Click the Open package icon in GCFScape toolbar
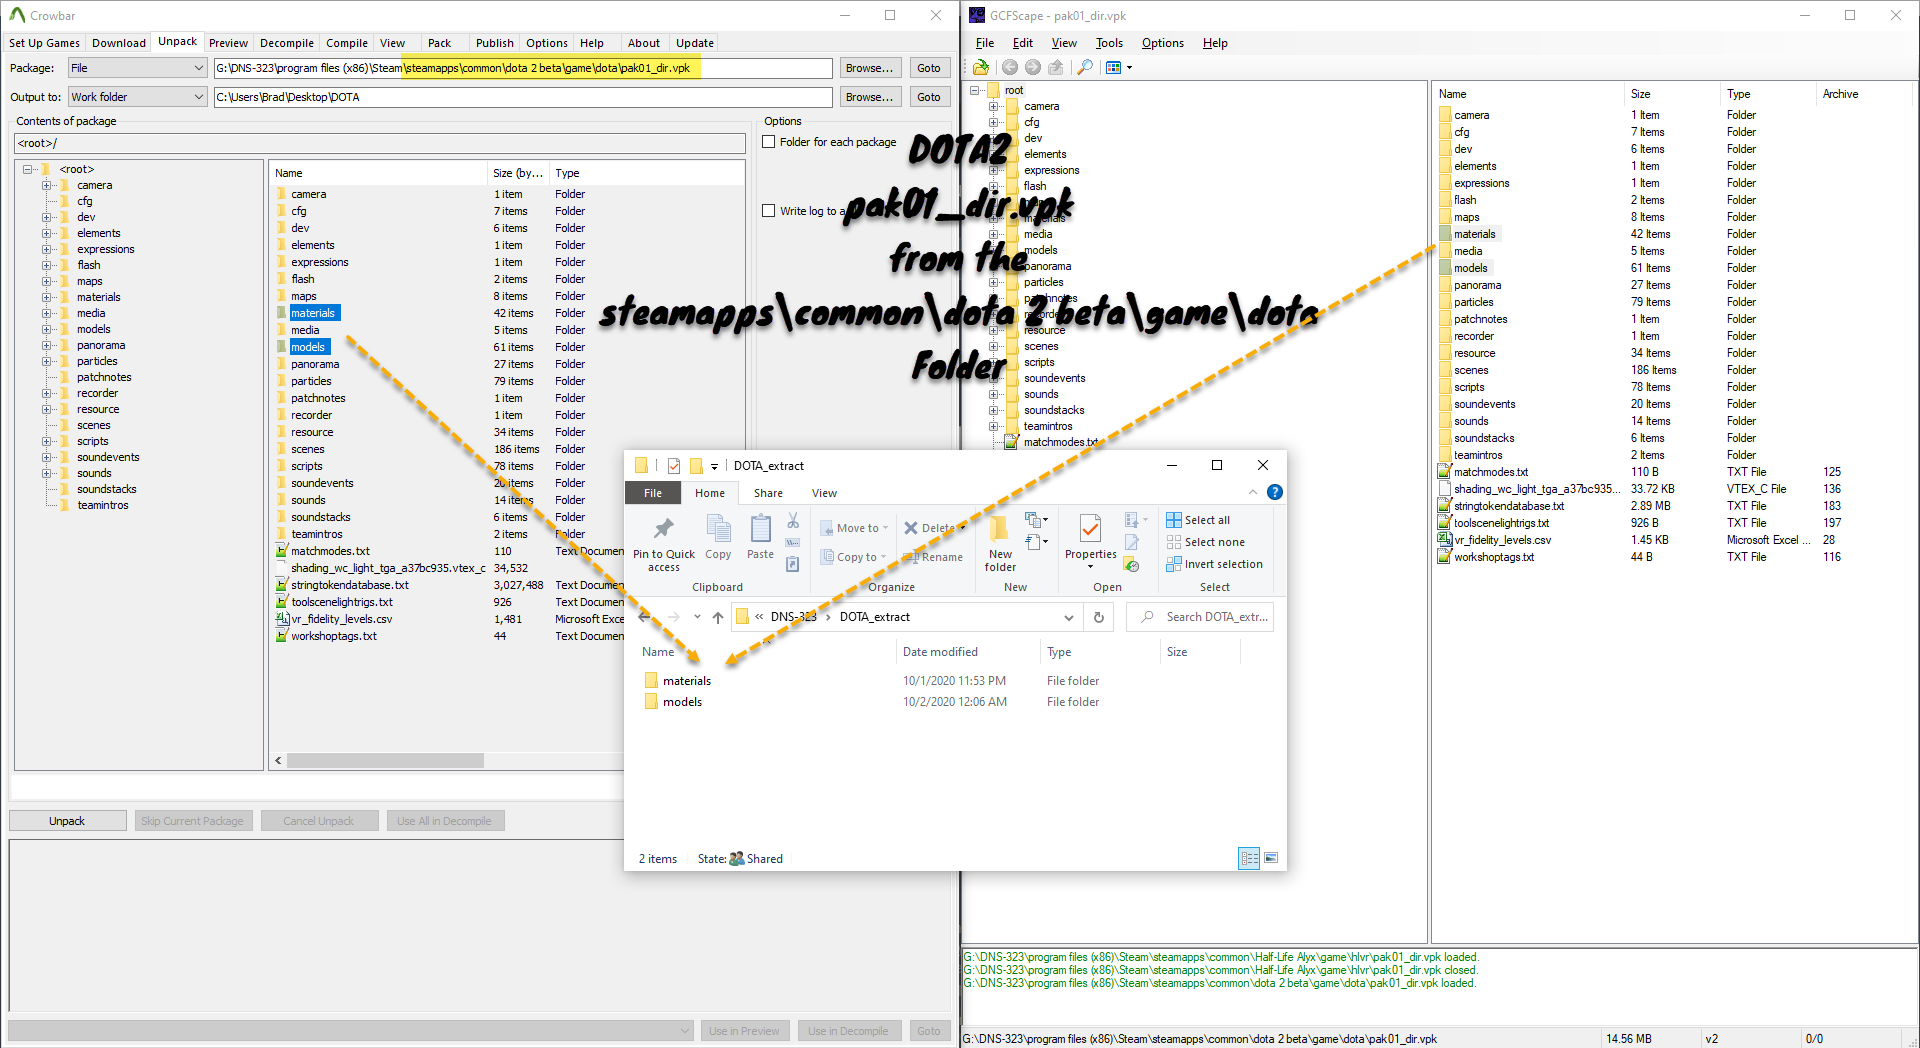 pos(981,67)
